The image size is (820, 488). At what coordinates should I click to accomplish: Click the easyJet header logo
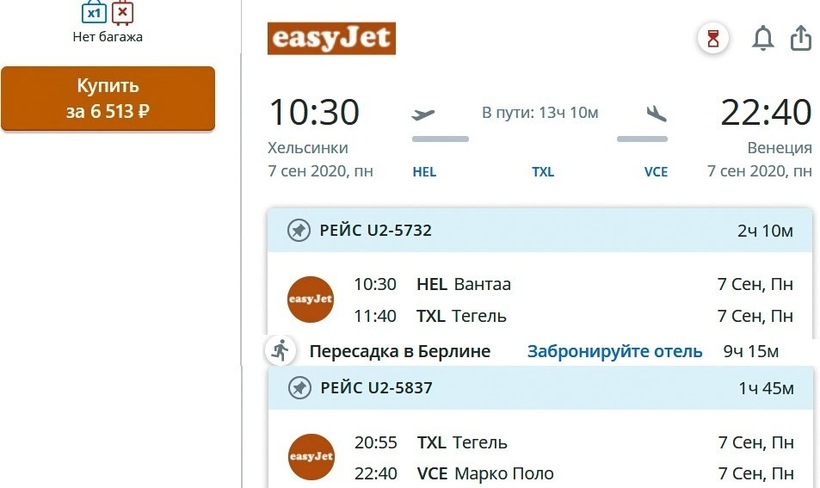click(331, 38)
